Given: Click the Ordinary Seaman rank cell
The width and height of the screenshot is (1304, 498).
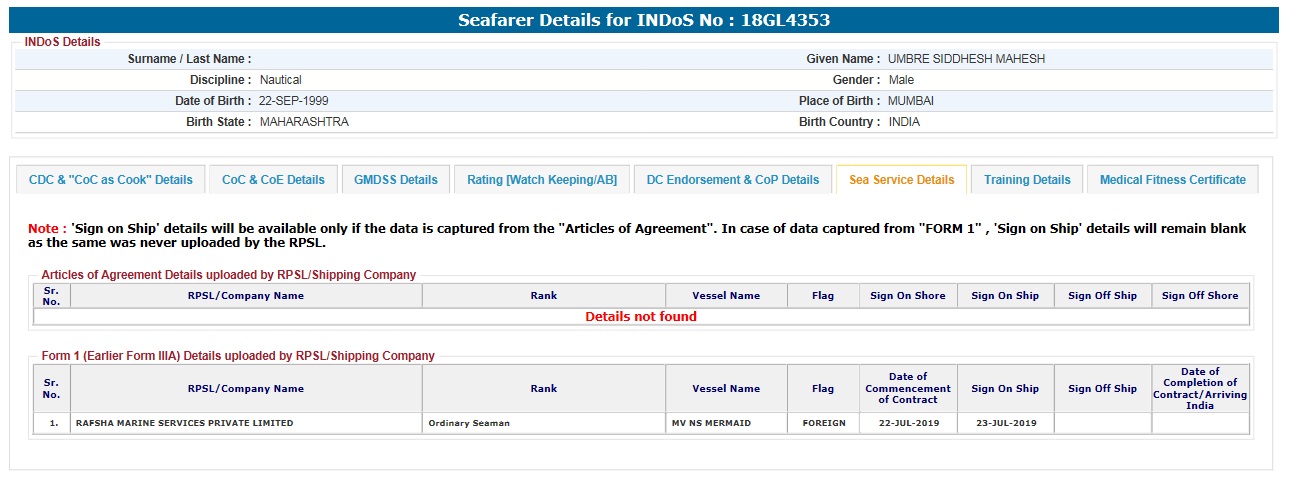Looking at the screenshot, I should 469,423.
